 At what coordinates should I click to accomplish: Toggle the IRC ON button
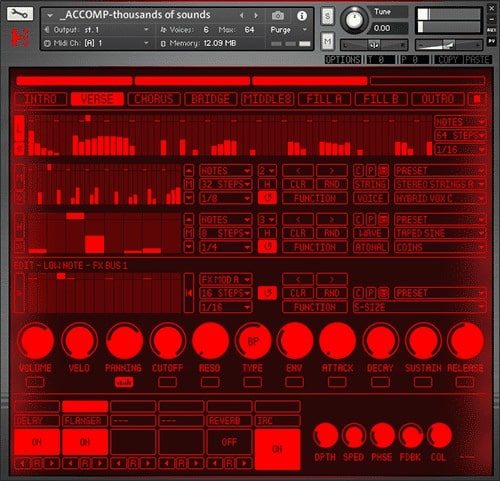click(277, 449)
